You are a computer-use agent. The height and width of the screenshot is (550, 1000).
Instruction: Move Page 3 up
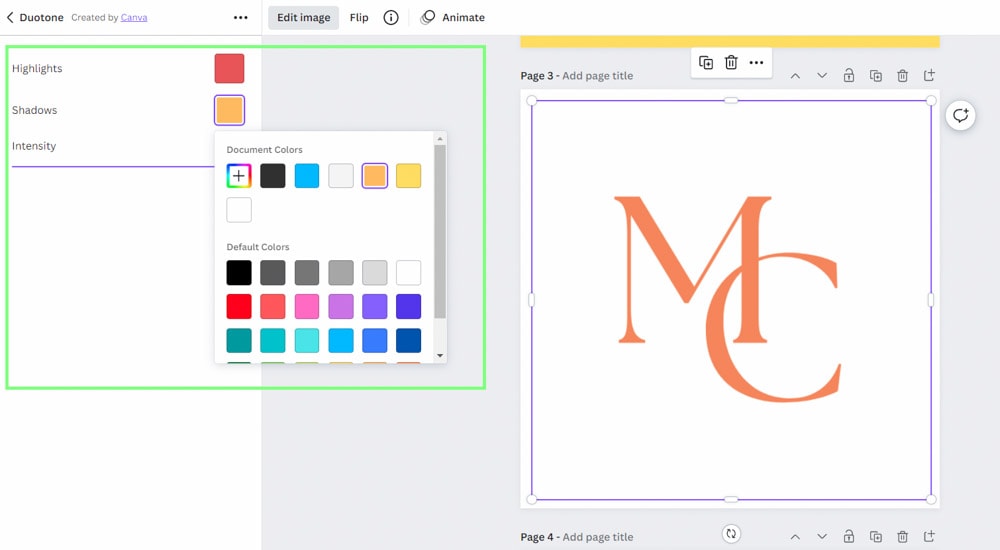click(x=795, y=76)
